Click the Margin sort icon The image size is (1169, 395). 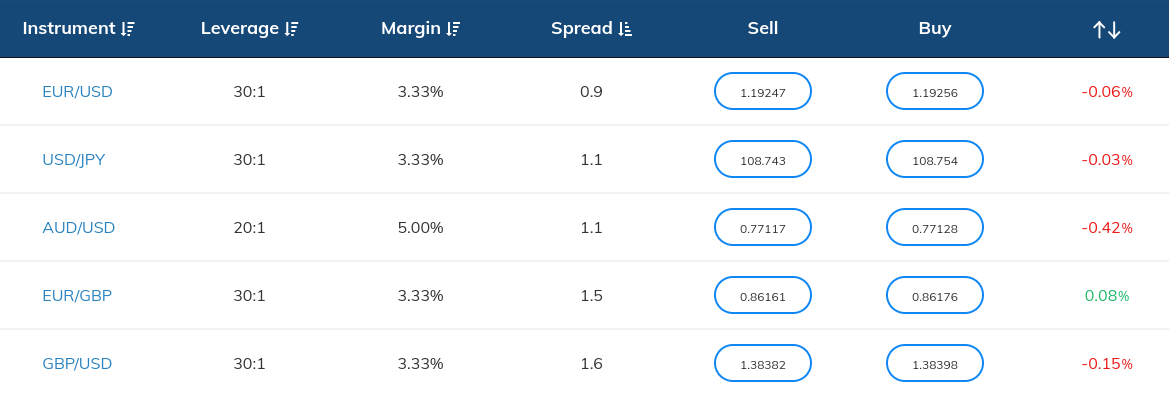coord(453,29)
